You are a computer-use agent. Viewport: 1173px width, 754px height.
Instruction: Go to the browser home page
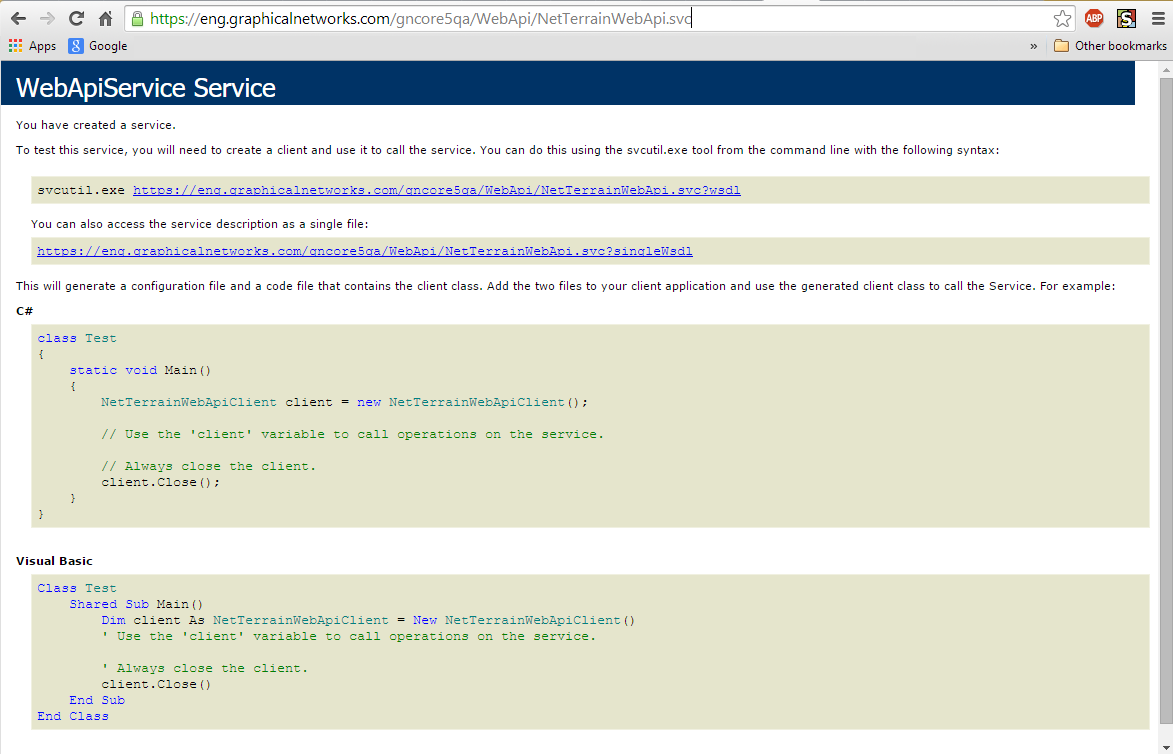(x=105, y=18)
